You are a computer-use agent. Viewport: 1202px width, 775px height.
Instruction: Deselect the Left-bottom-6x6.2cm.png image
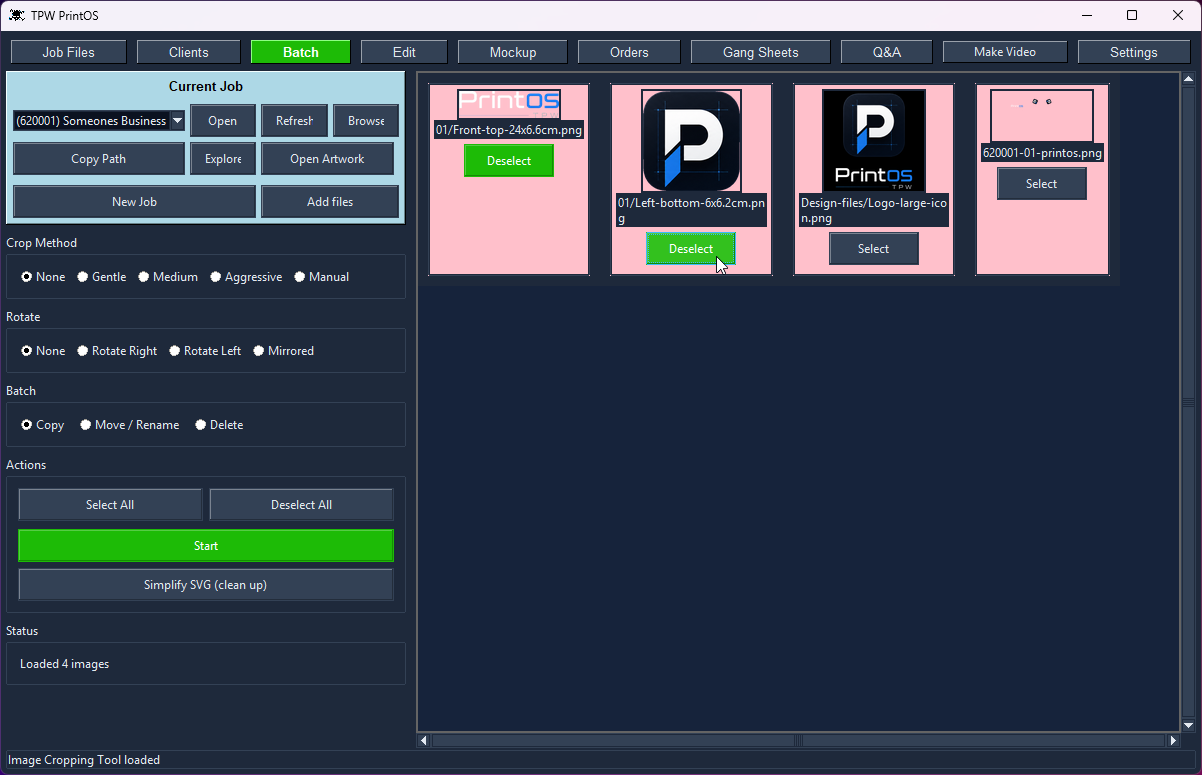(x=691, y=249)
